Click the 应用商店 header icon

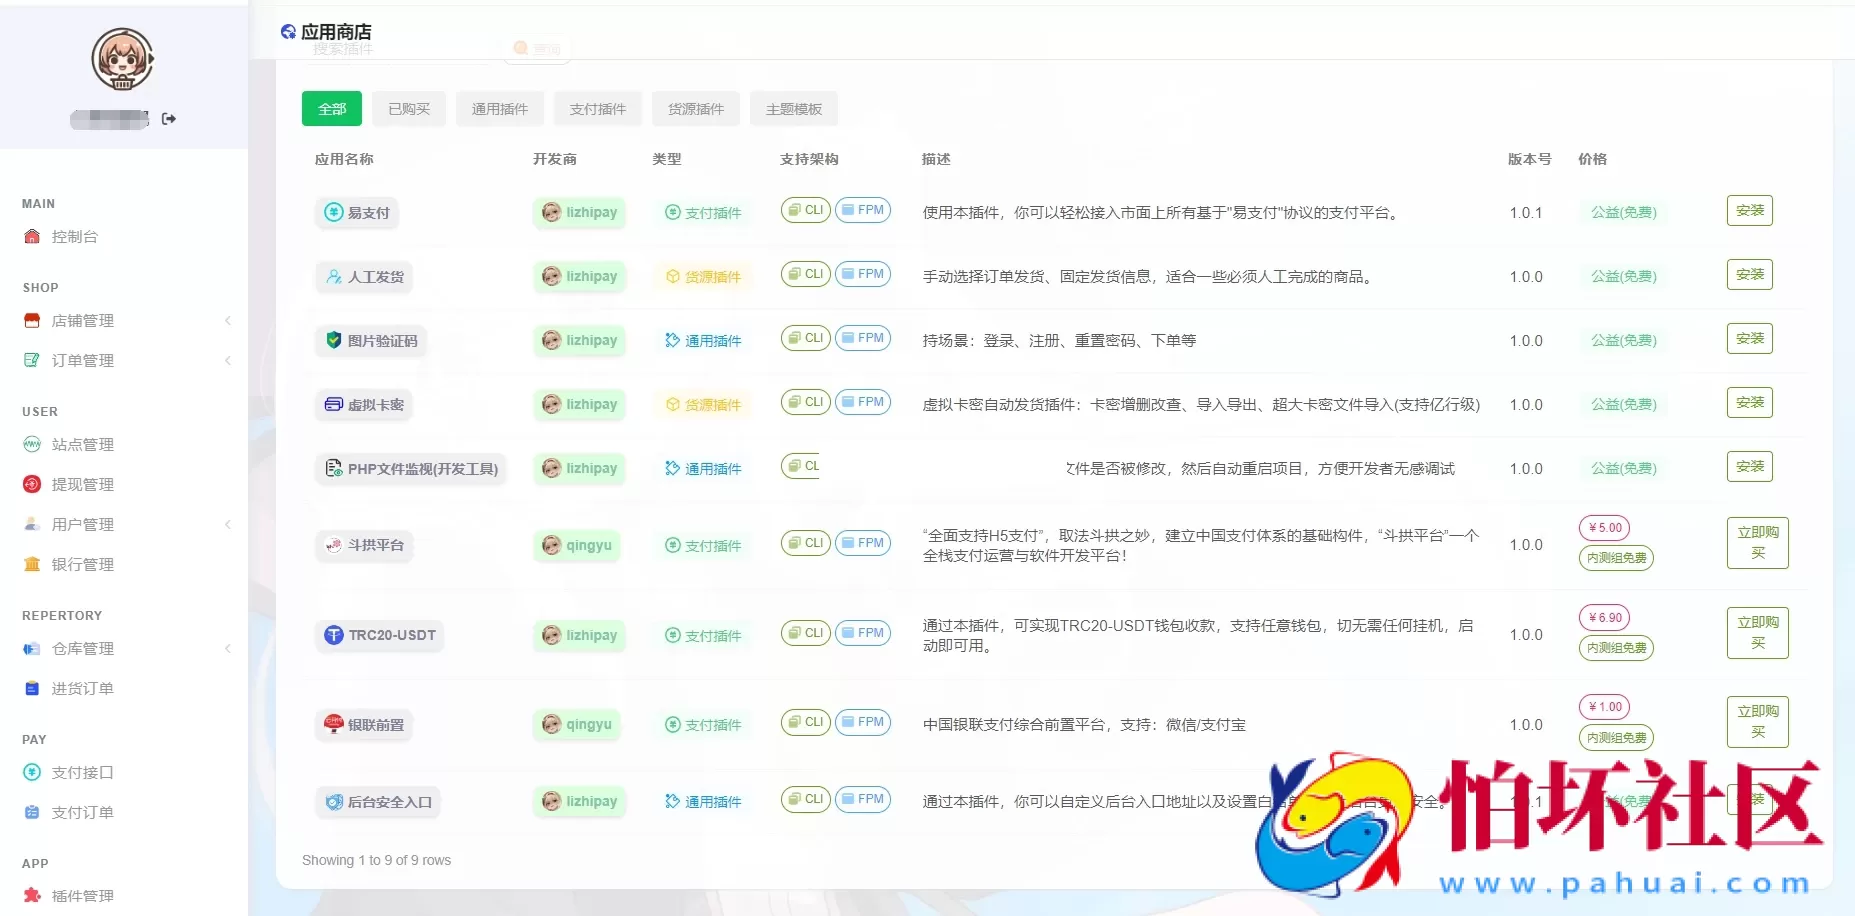coord(287,30)
